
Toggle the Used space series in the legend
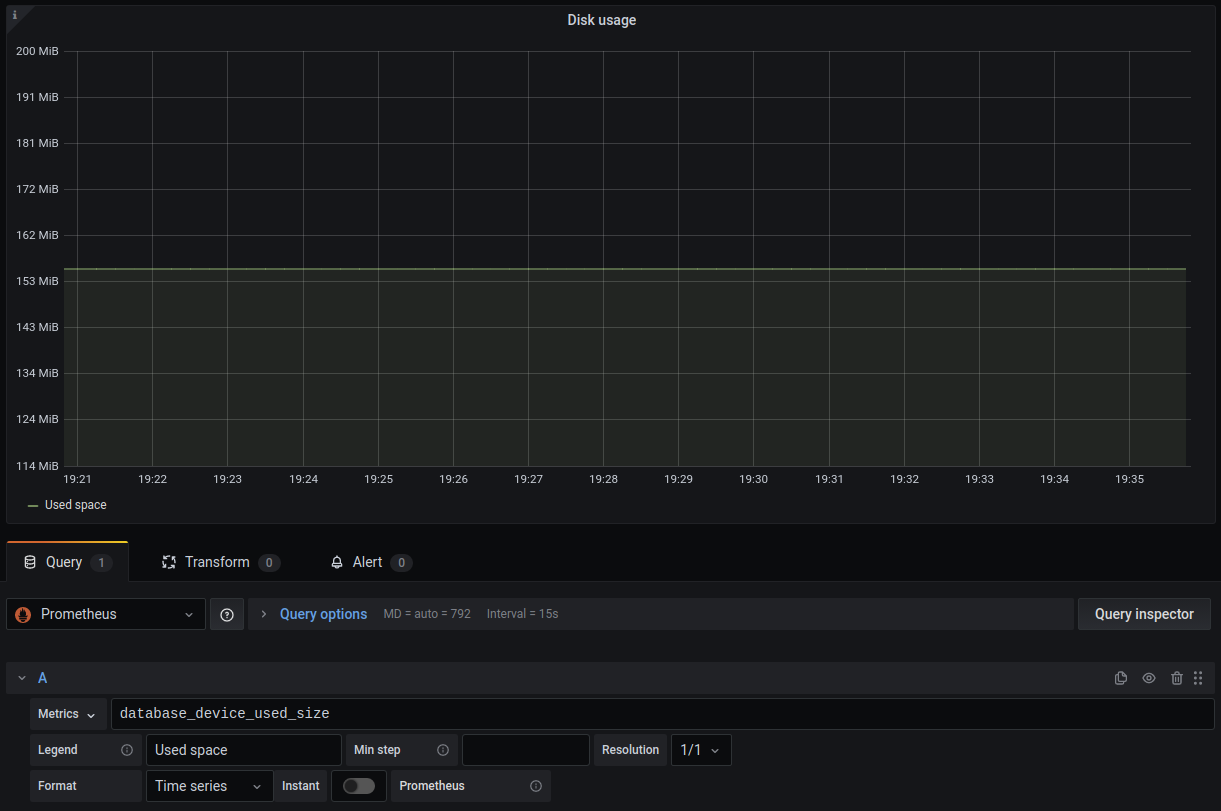pos(75,505)
